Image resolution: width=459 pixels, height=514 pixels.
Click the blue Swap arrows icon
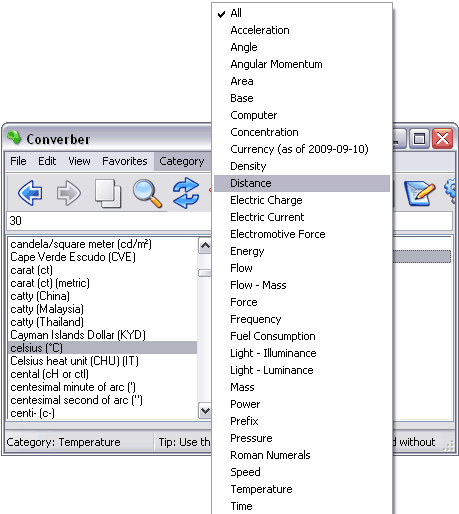pos(186,193)
